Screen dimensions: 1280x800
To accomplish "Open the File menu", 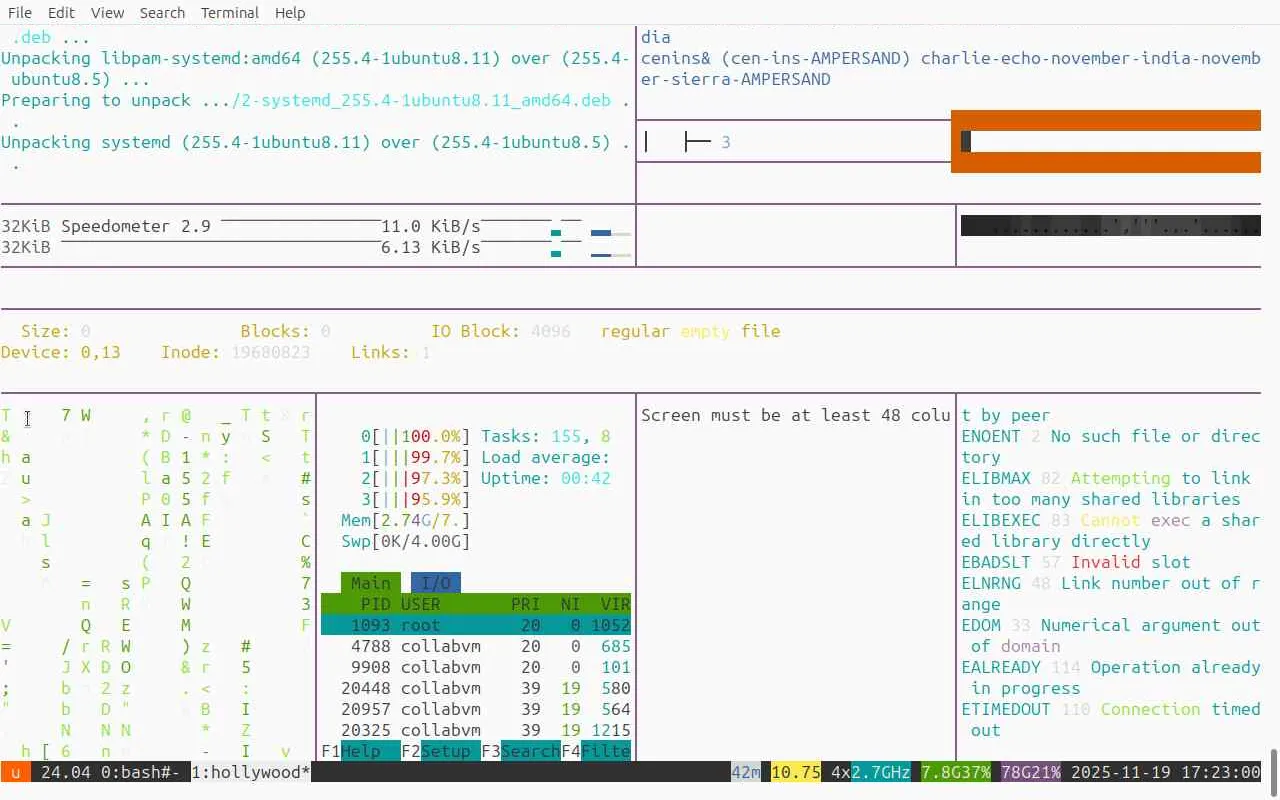I will (20, 13).
